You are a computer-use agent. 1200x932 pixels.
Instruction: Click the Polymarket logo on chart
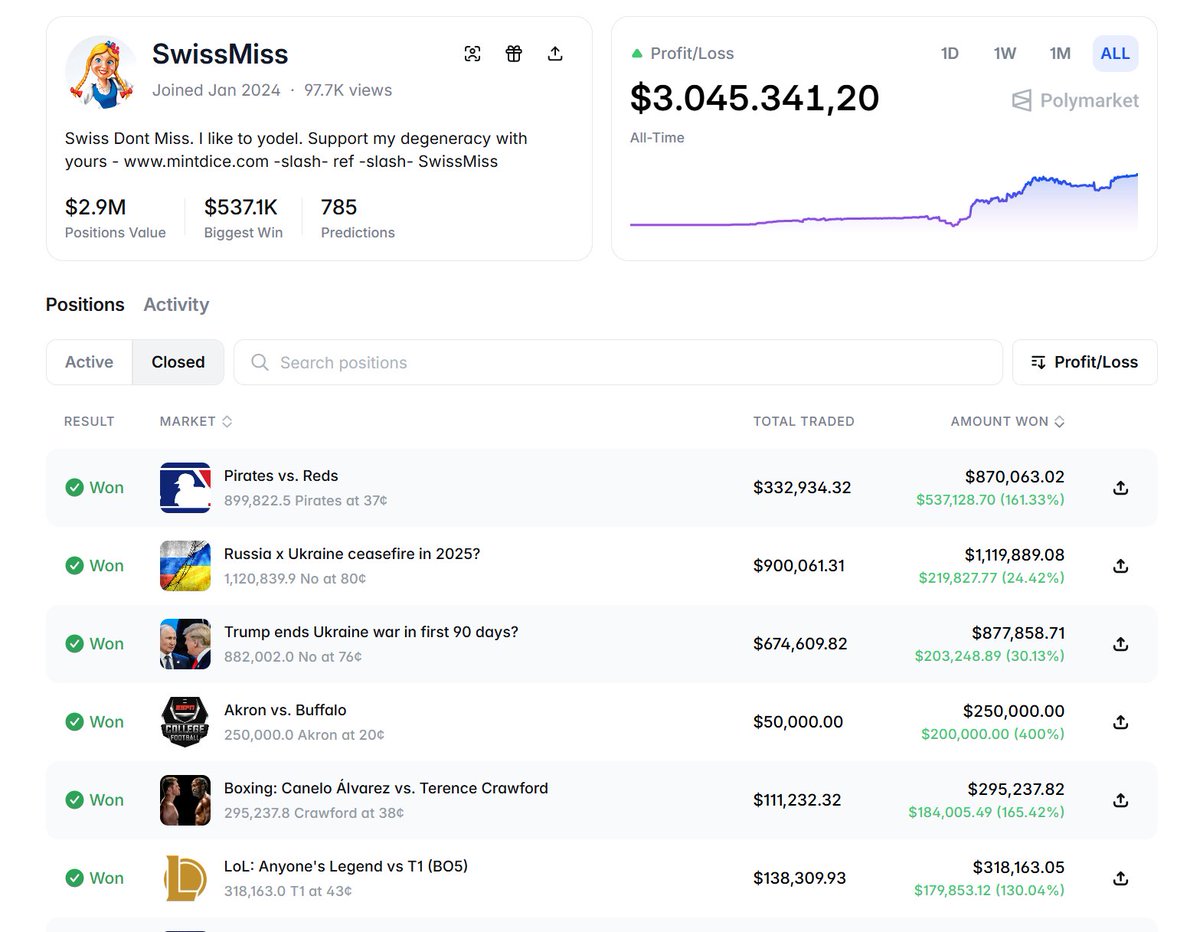pos(1076,100)
